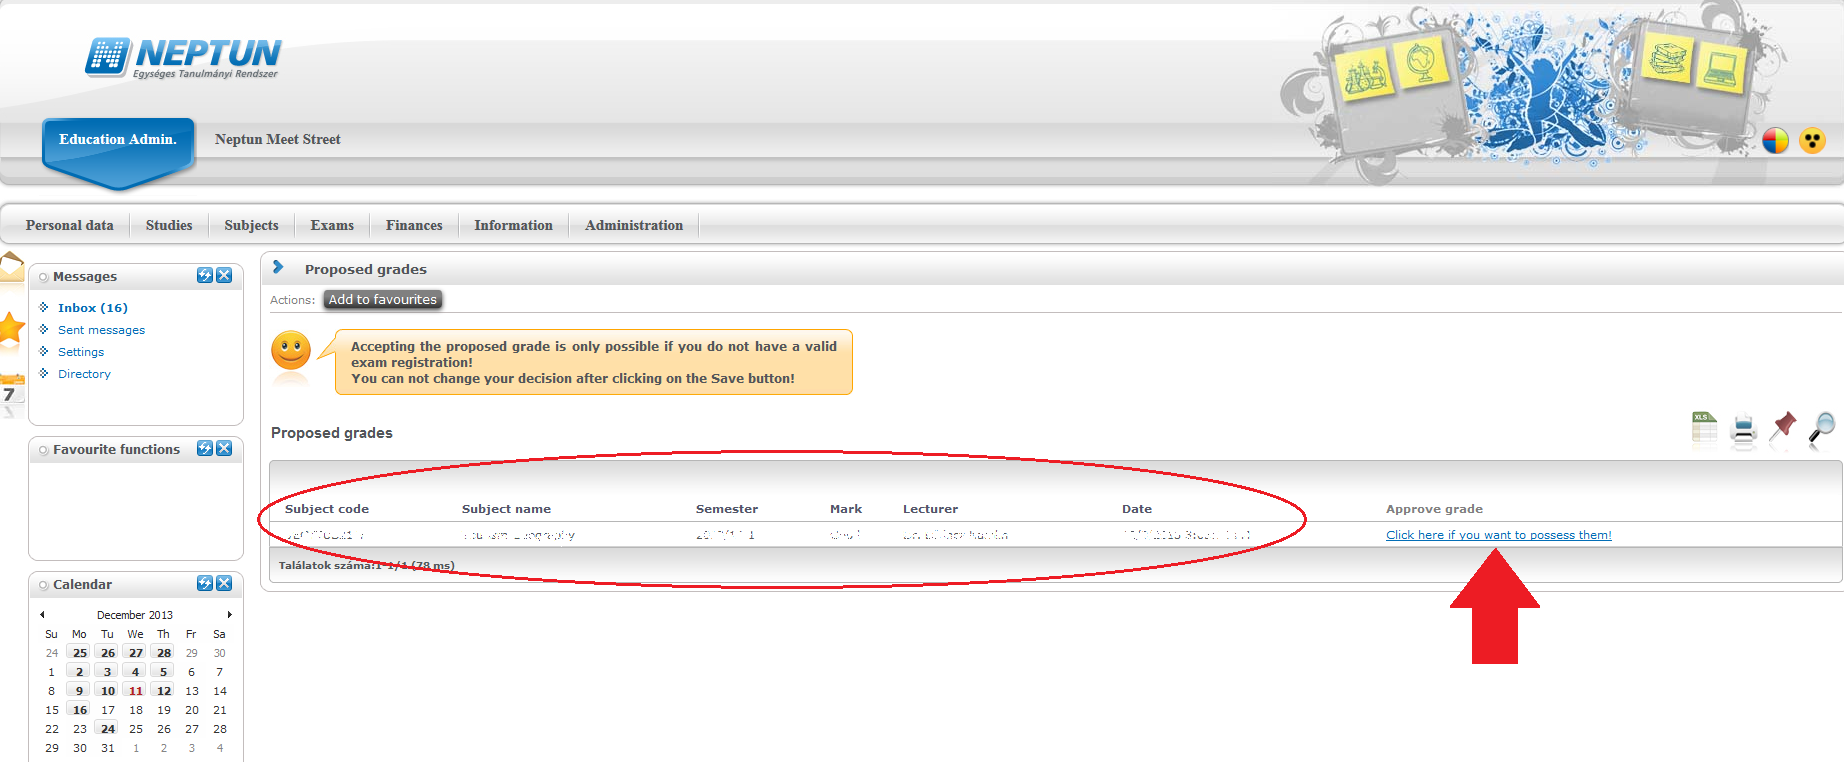Open search with the magnifying glass icon
This screenshot has width=1844, height=762.
click(1823, 428)
